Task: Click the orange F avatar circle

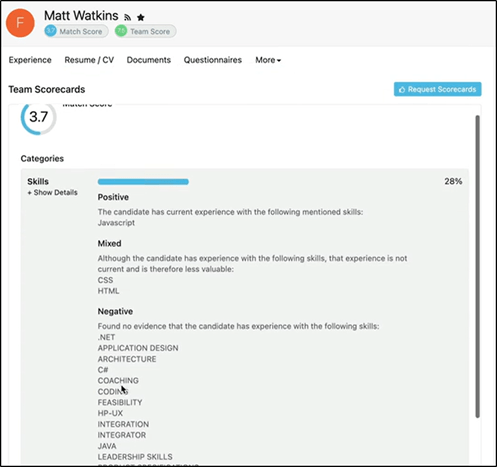Action: [x=20, y=23]
